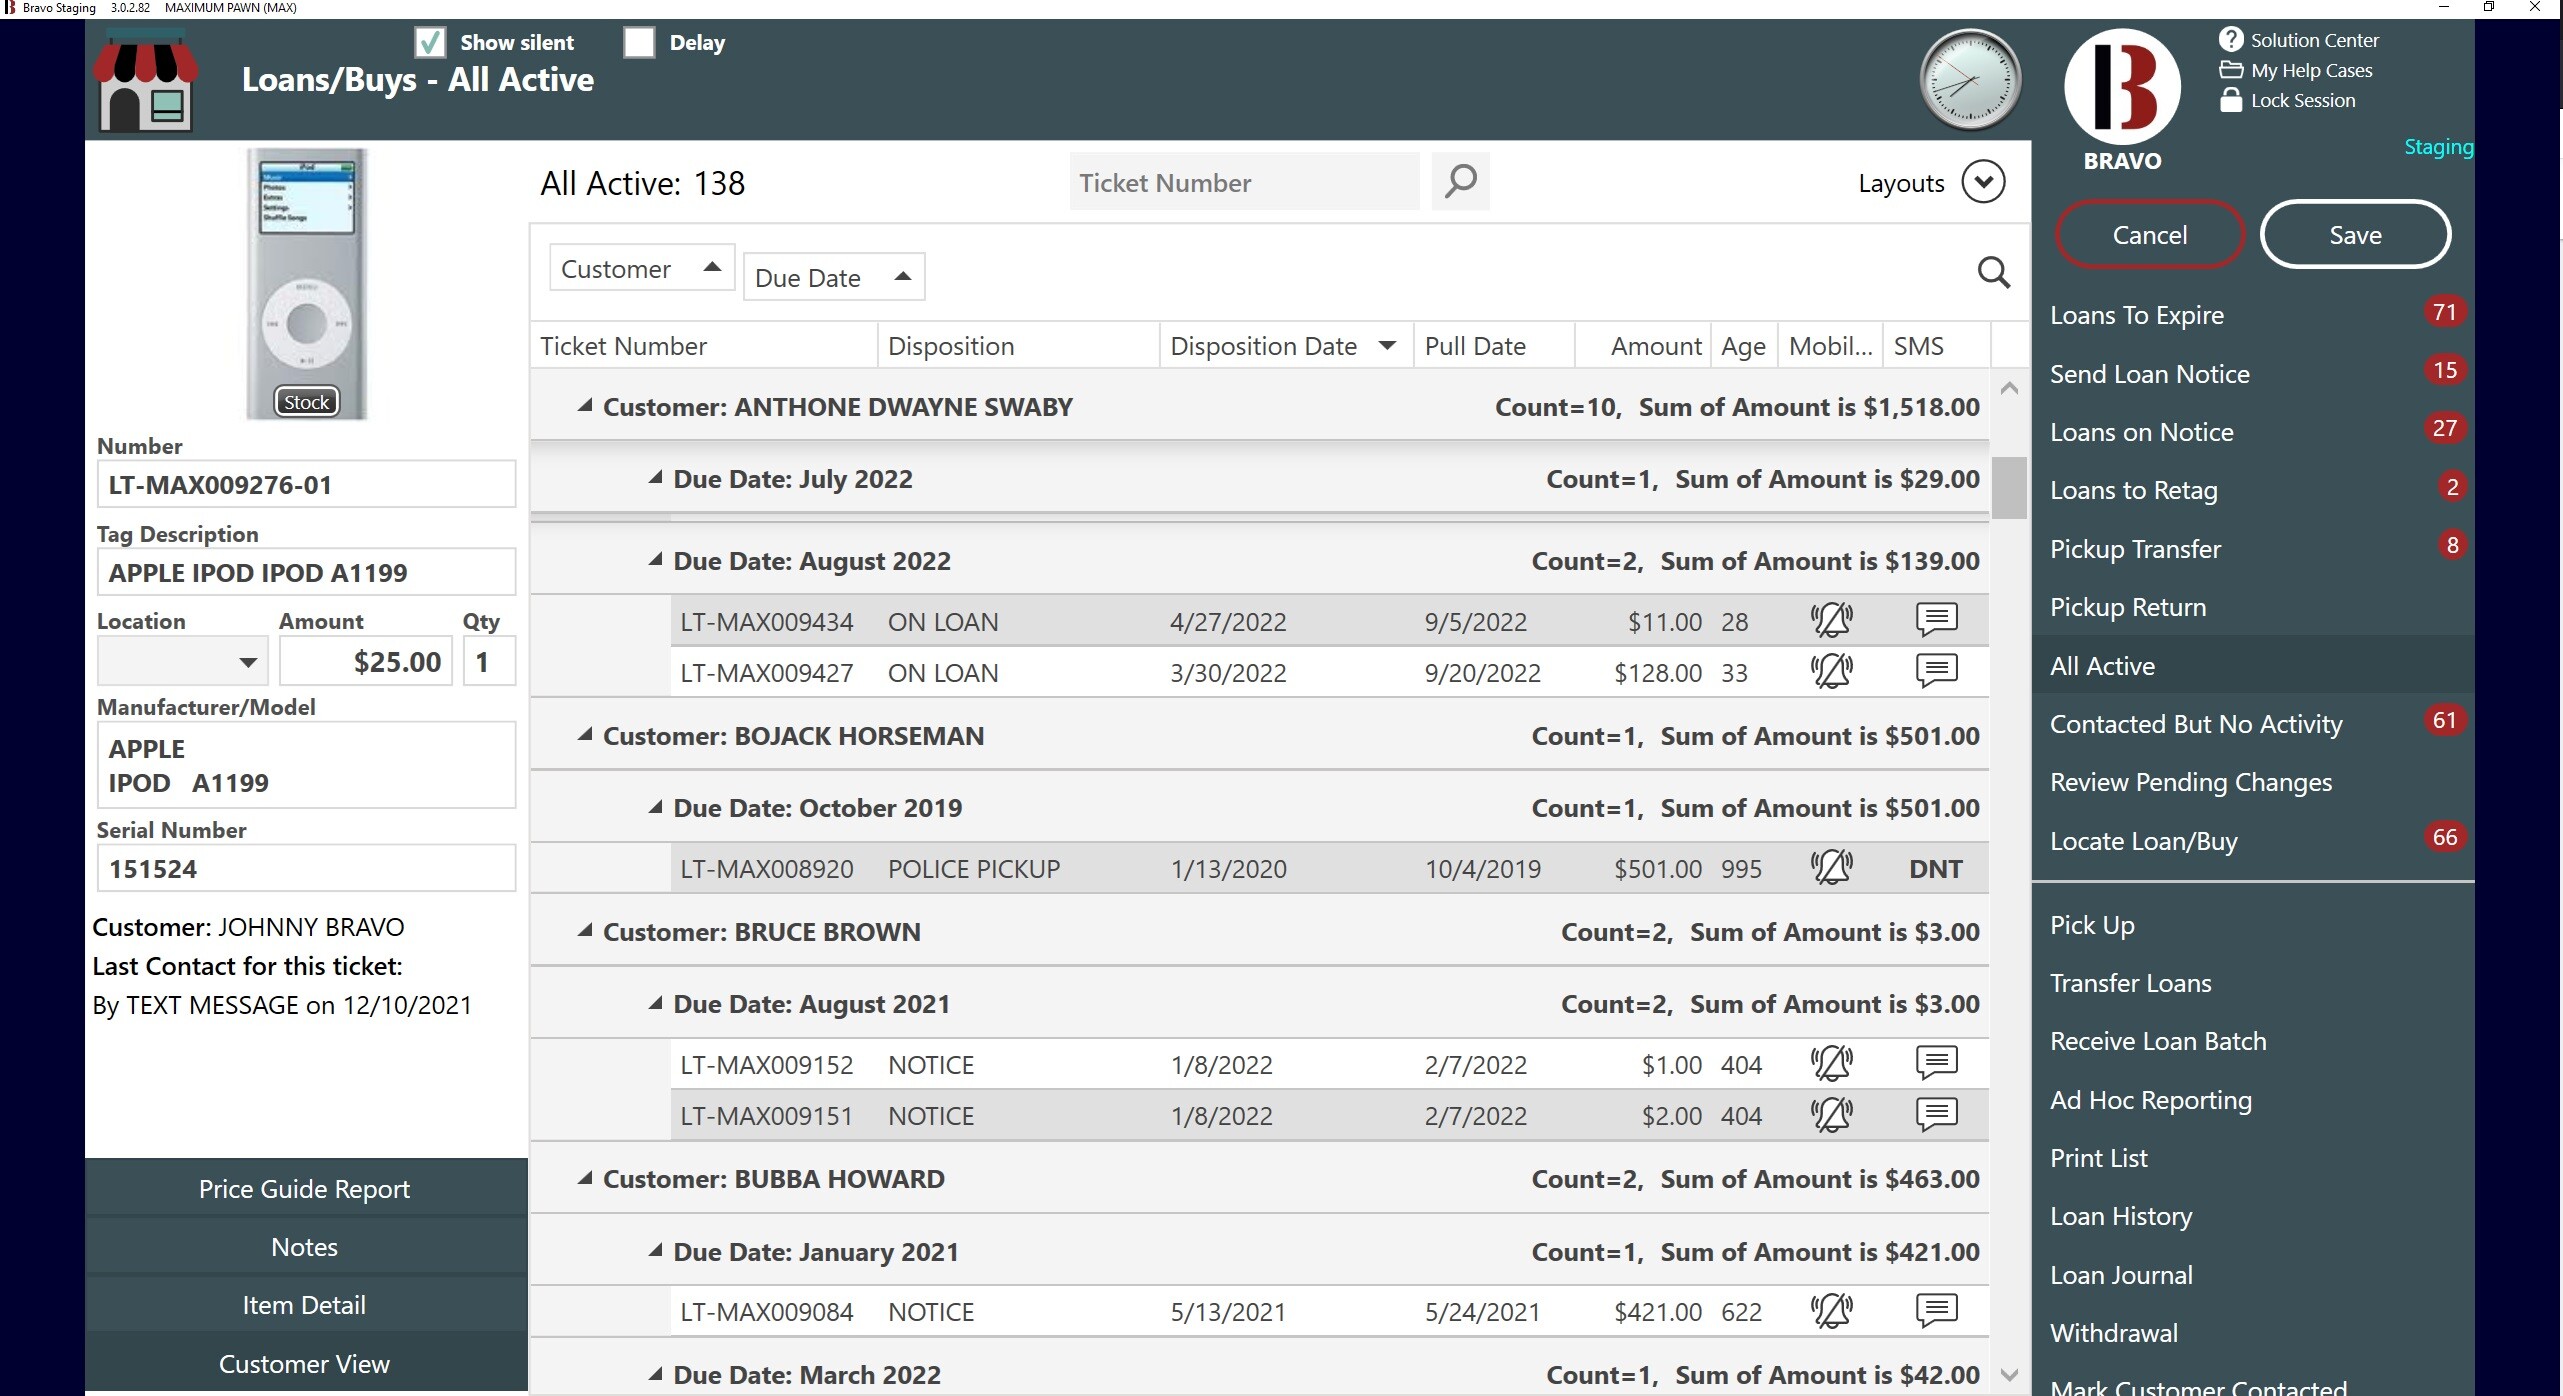Screen dimensions: 2563x1396
Task: Click the scroll down arrow of grid
Action: coord(2009,1375)
